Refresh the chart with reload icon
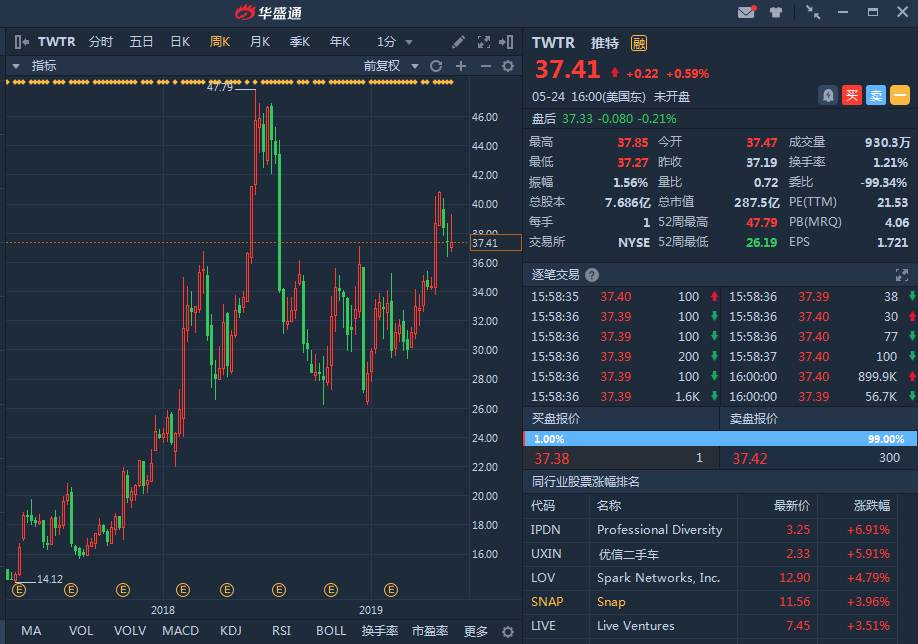This screenshot has height=644, width=918. 436,66
